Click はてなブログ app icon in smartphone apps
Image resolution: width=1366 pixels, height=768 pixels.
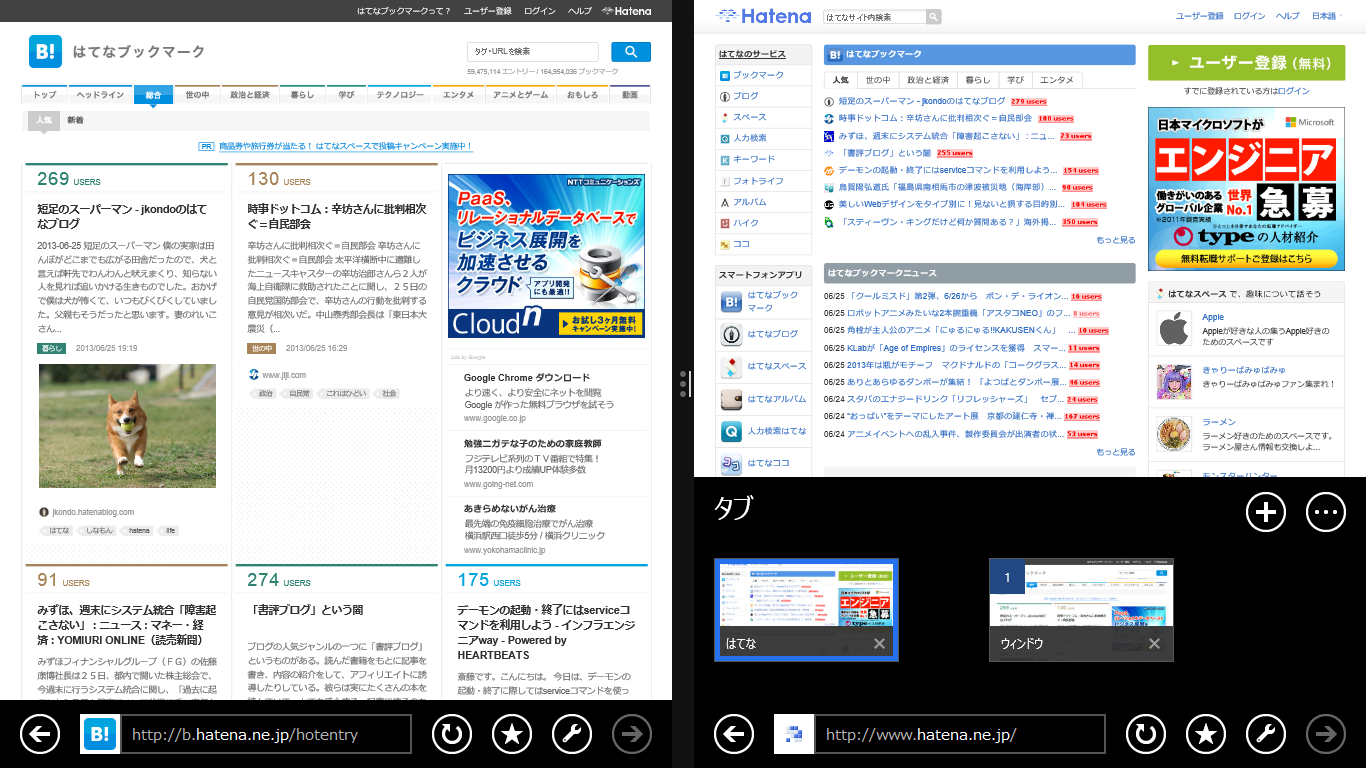pyautogui.click(x=731, y=334)
